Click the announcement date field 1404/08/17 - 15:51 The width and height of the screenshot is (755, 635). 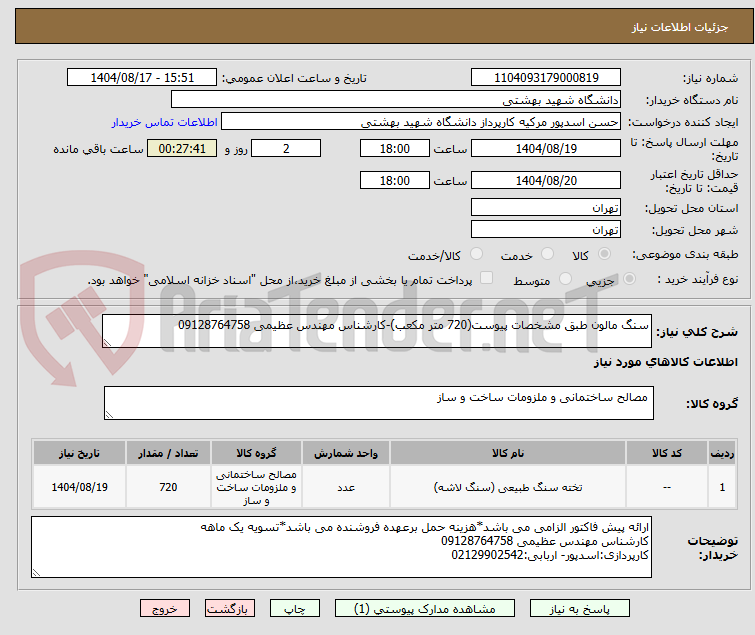(142, 78)
